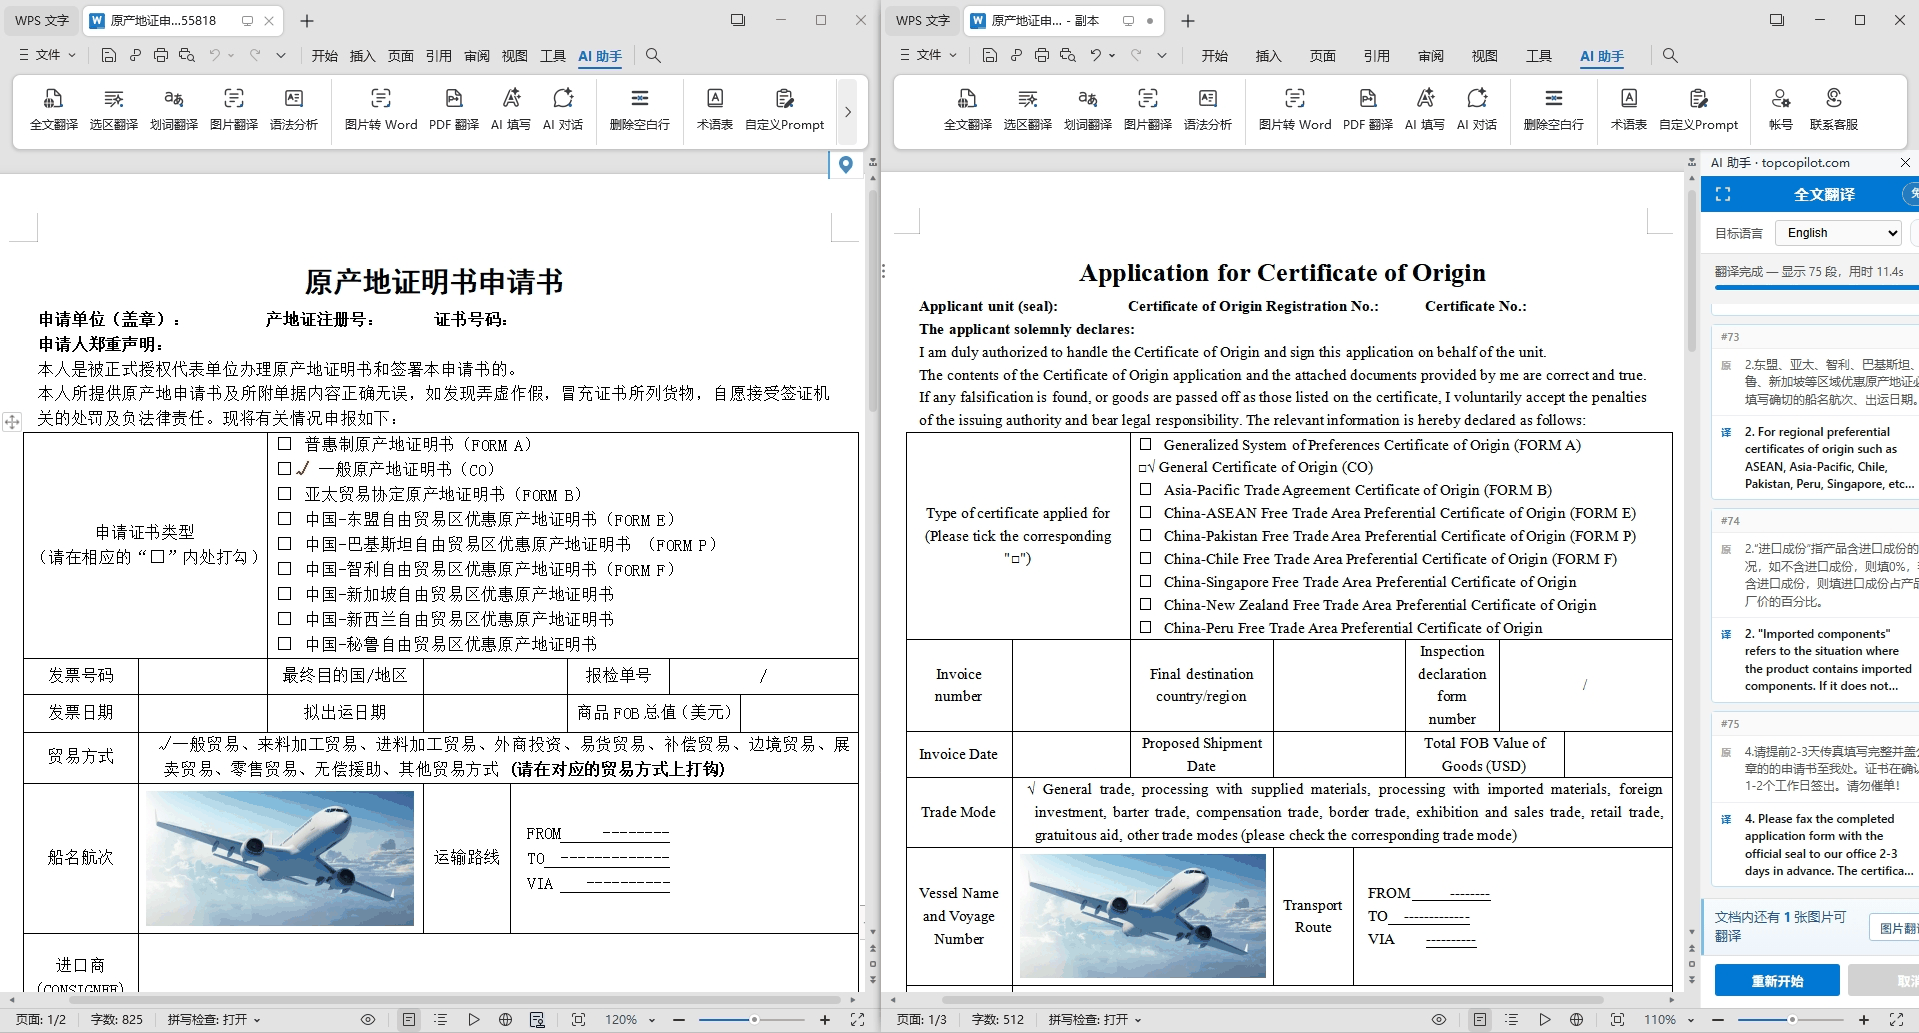Open 拼写检查 dropdown in left status bar
Screen dimensions: 1919x1033
click(214, 1019)
